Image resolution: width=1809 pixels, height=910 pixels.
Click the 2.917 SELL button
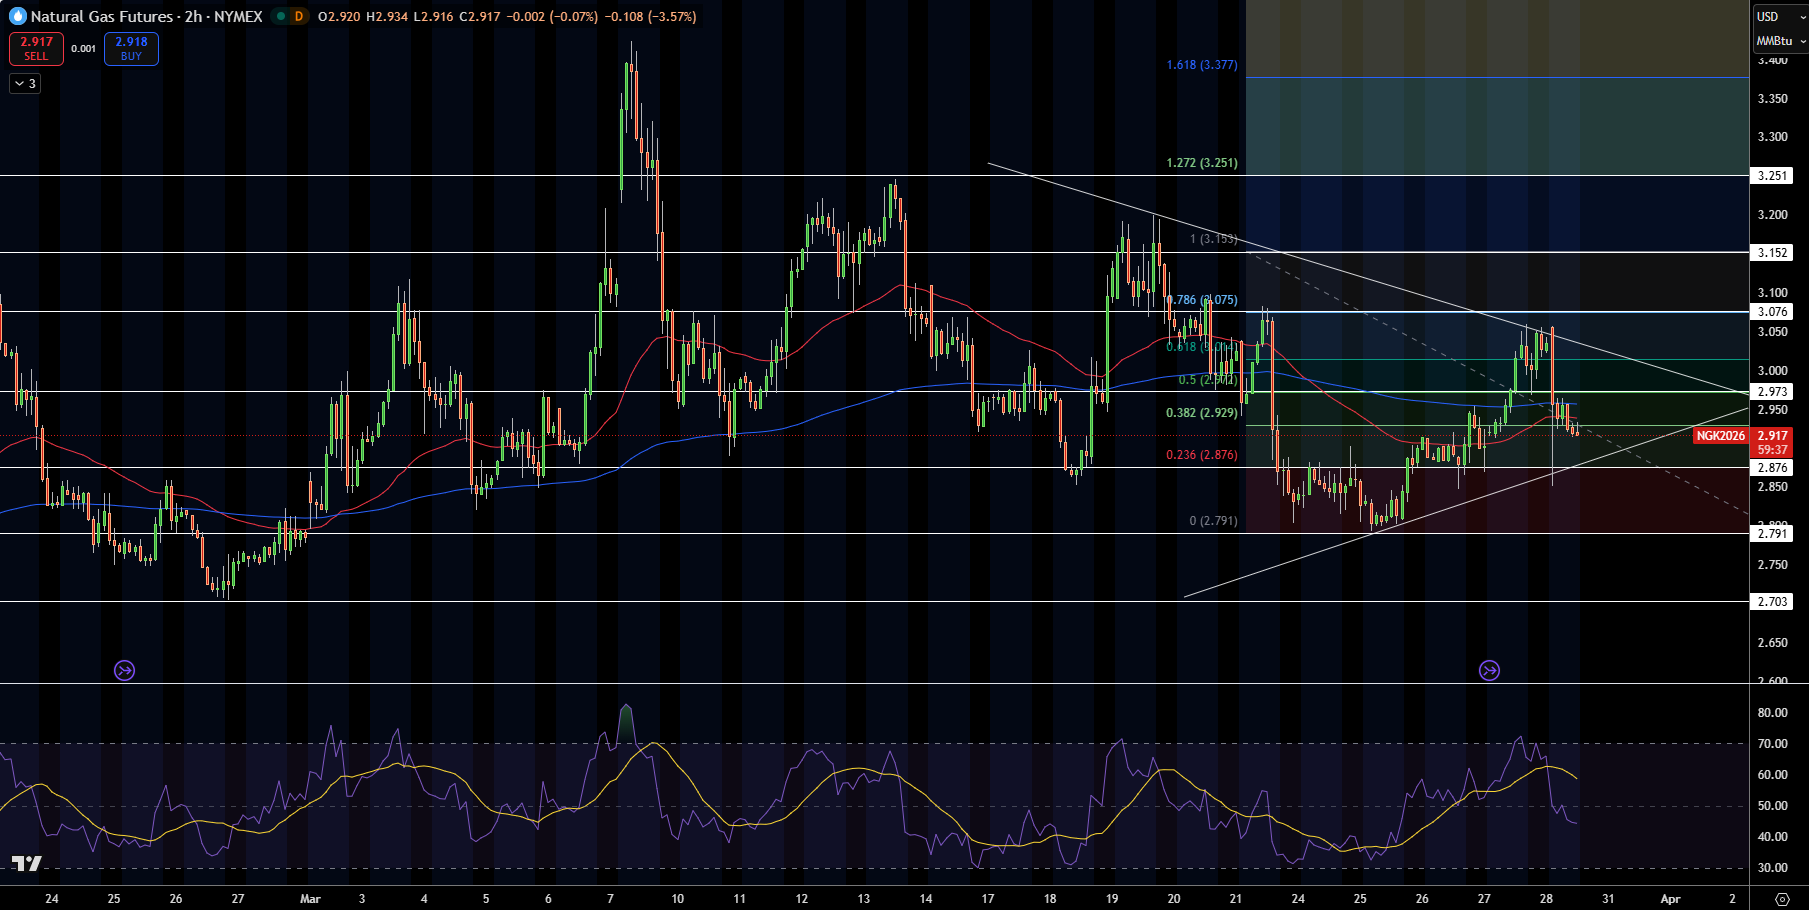(36, 48)
